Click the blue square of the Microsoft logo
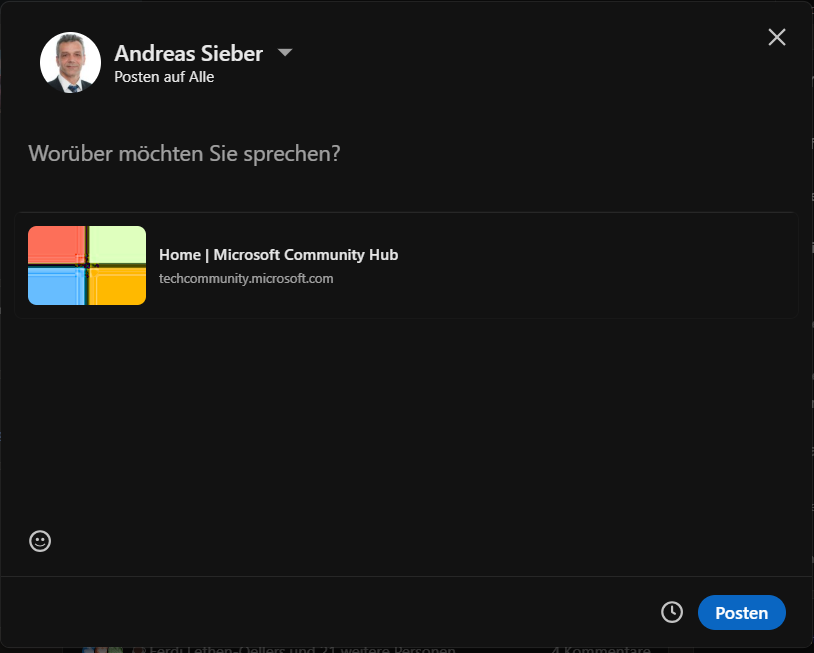Screen dimensions: 814x653 (56, 286)
